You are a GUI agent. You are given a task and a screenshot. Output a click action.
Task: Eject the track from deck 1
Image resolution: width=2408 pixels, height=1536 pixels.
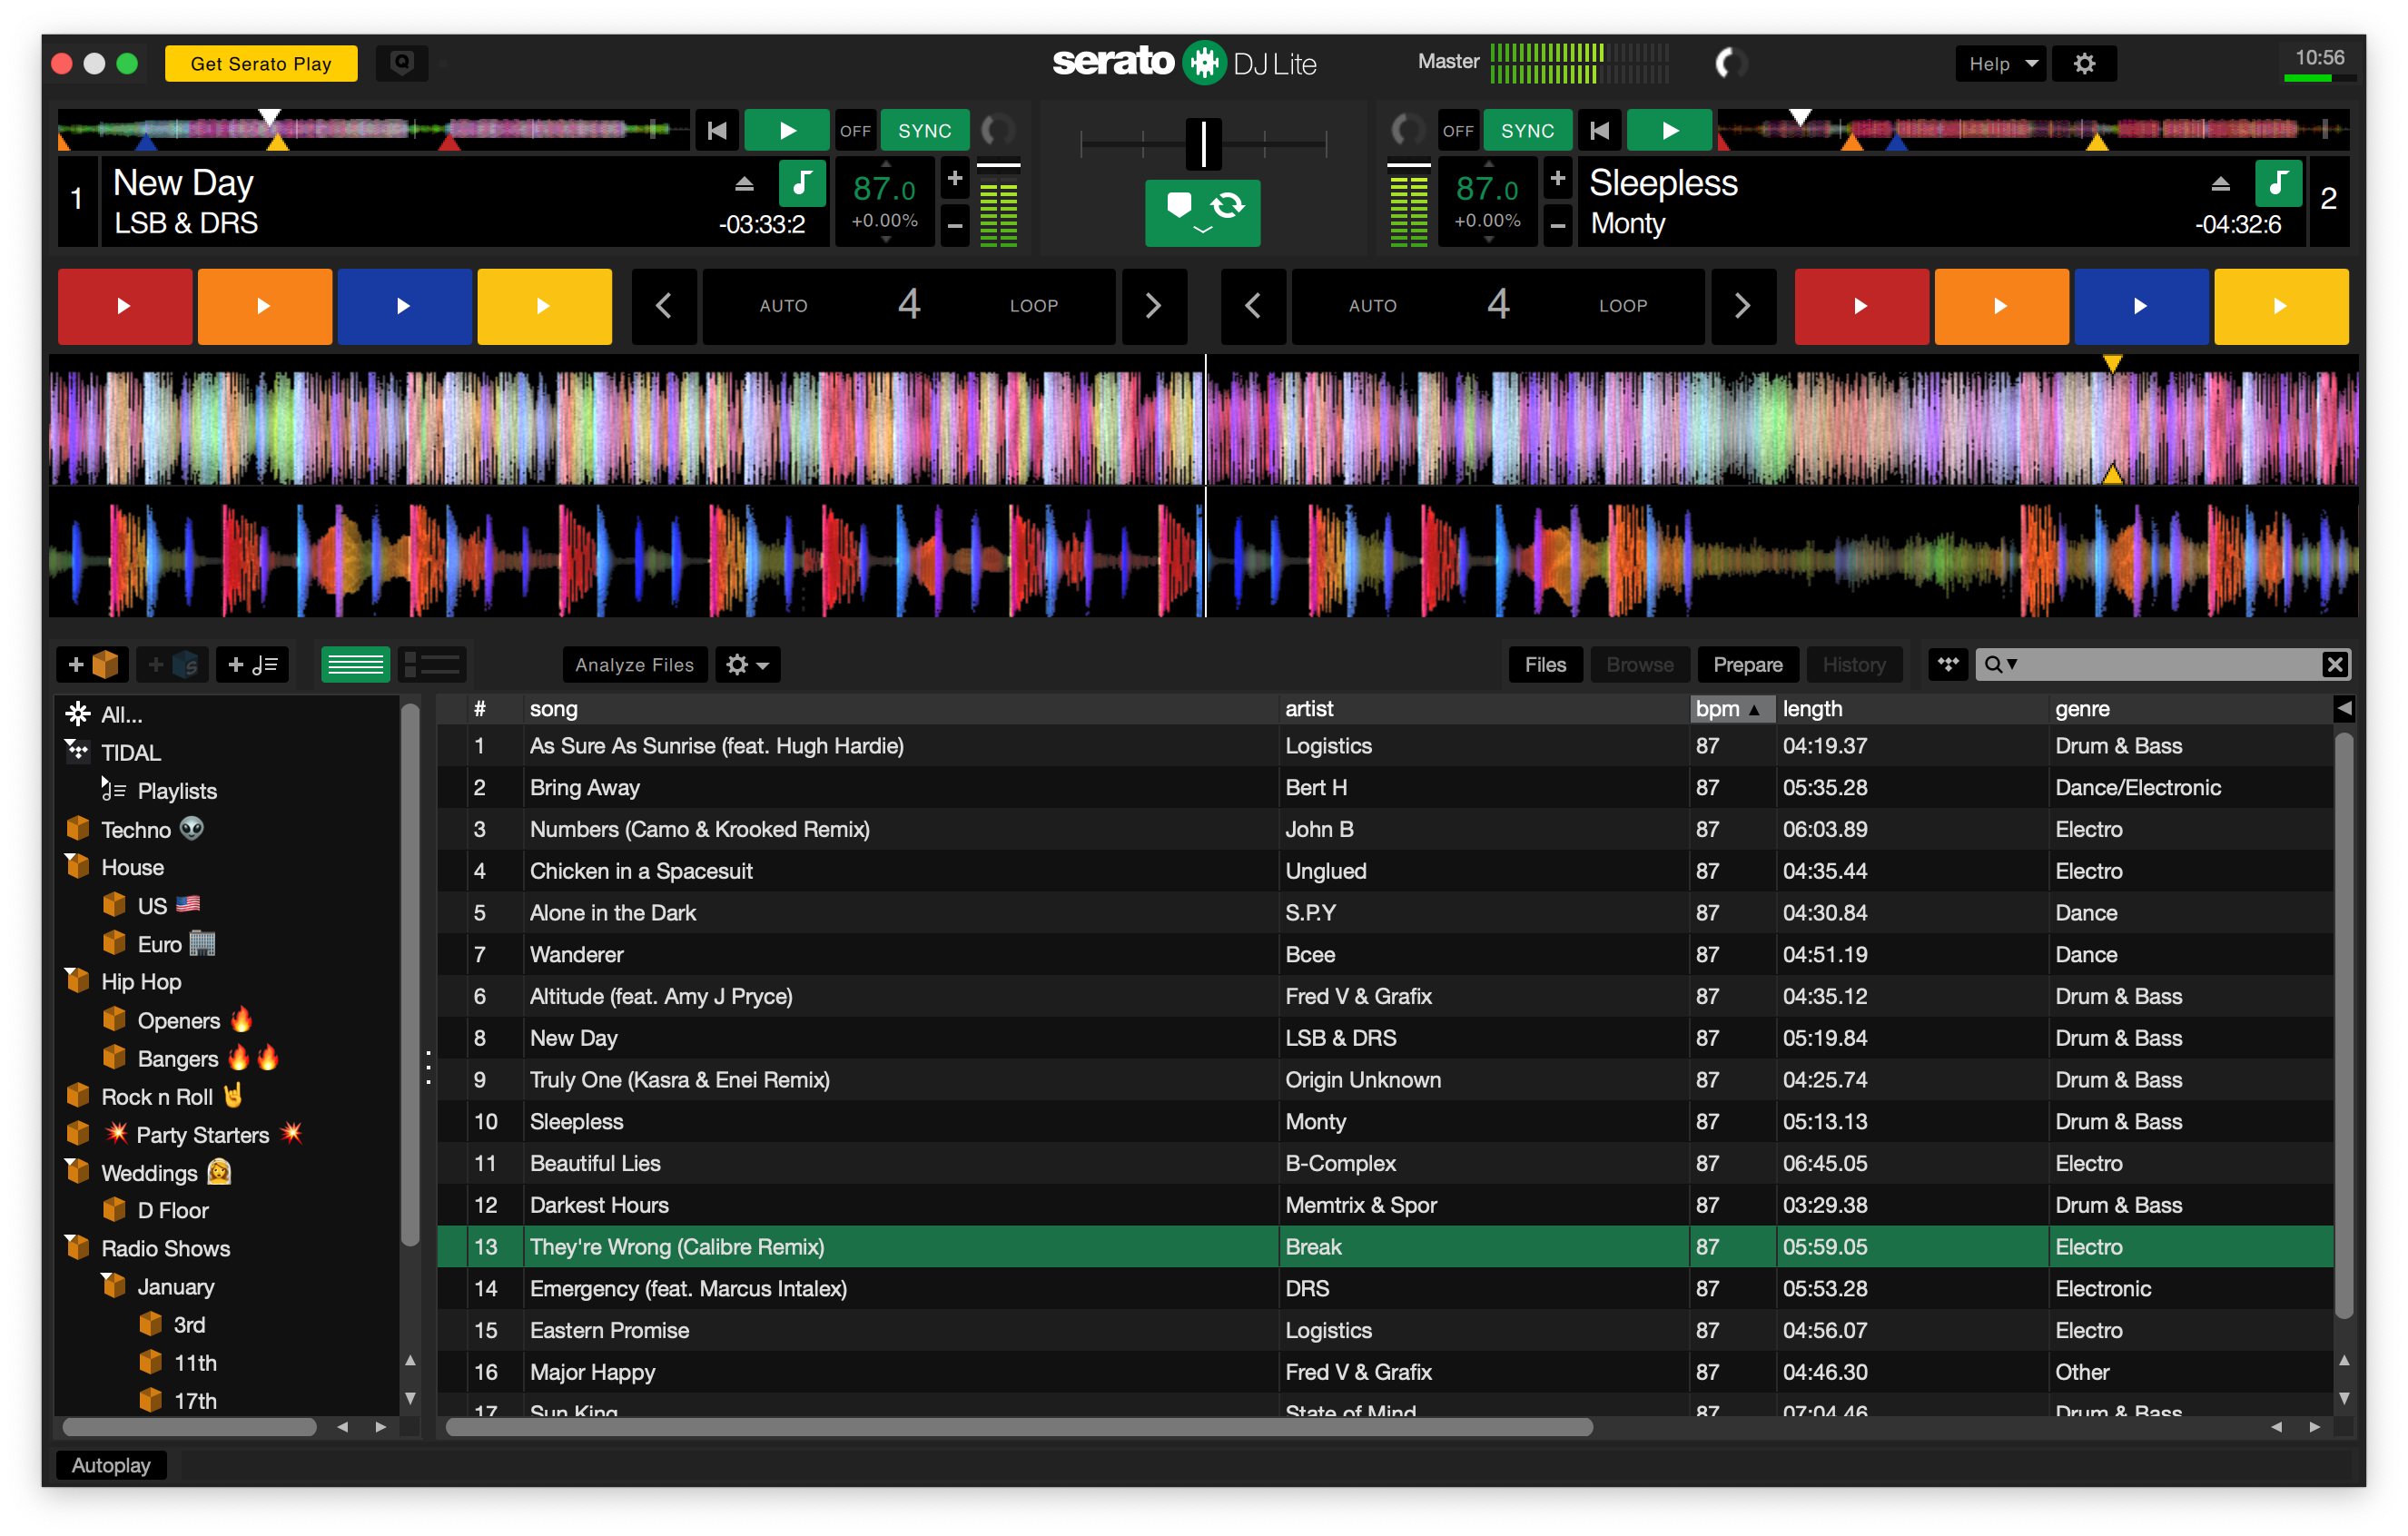[x=744, y=184]
